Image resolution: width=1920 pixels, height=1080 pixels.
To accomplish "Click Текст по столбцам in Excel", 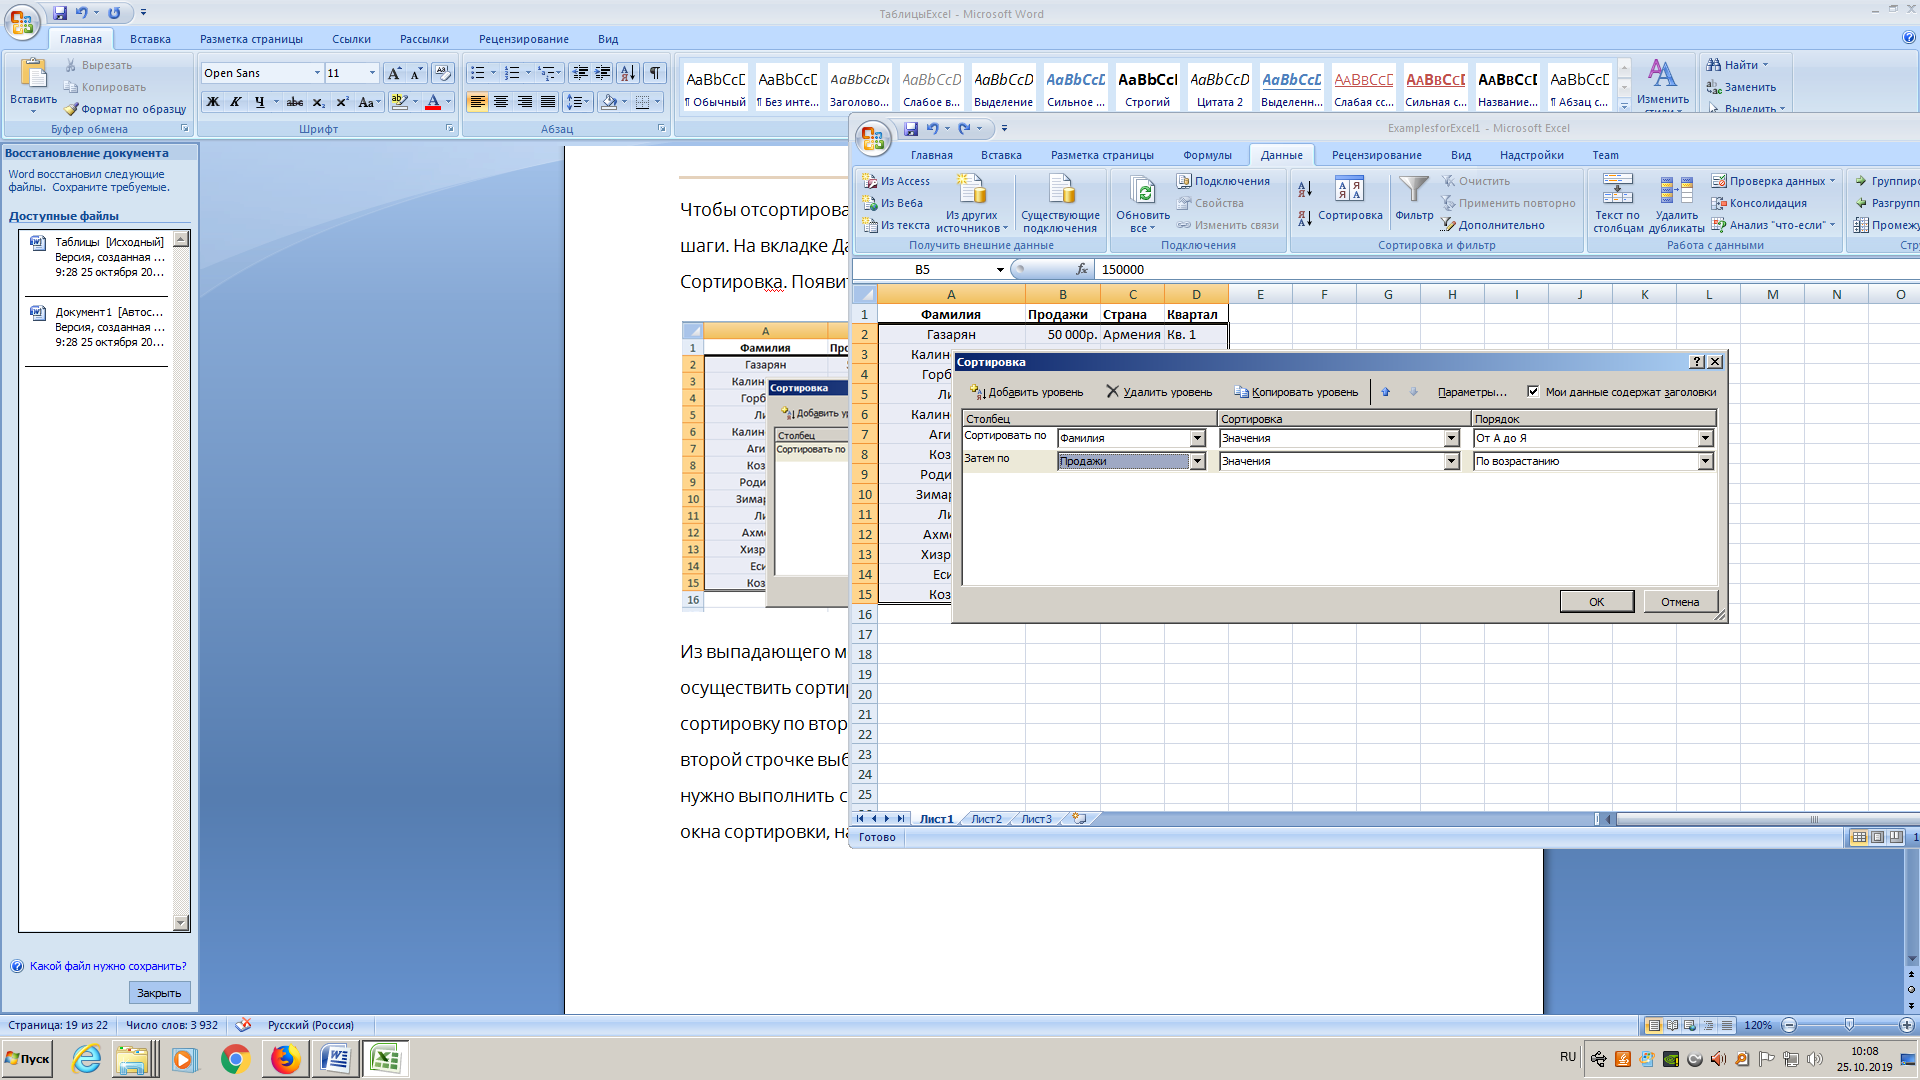I will click(x=1617, y=204).
